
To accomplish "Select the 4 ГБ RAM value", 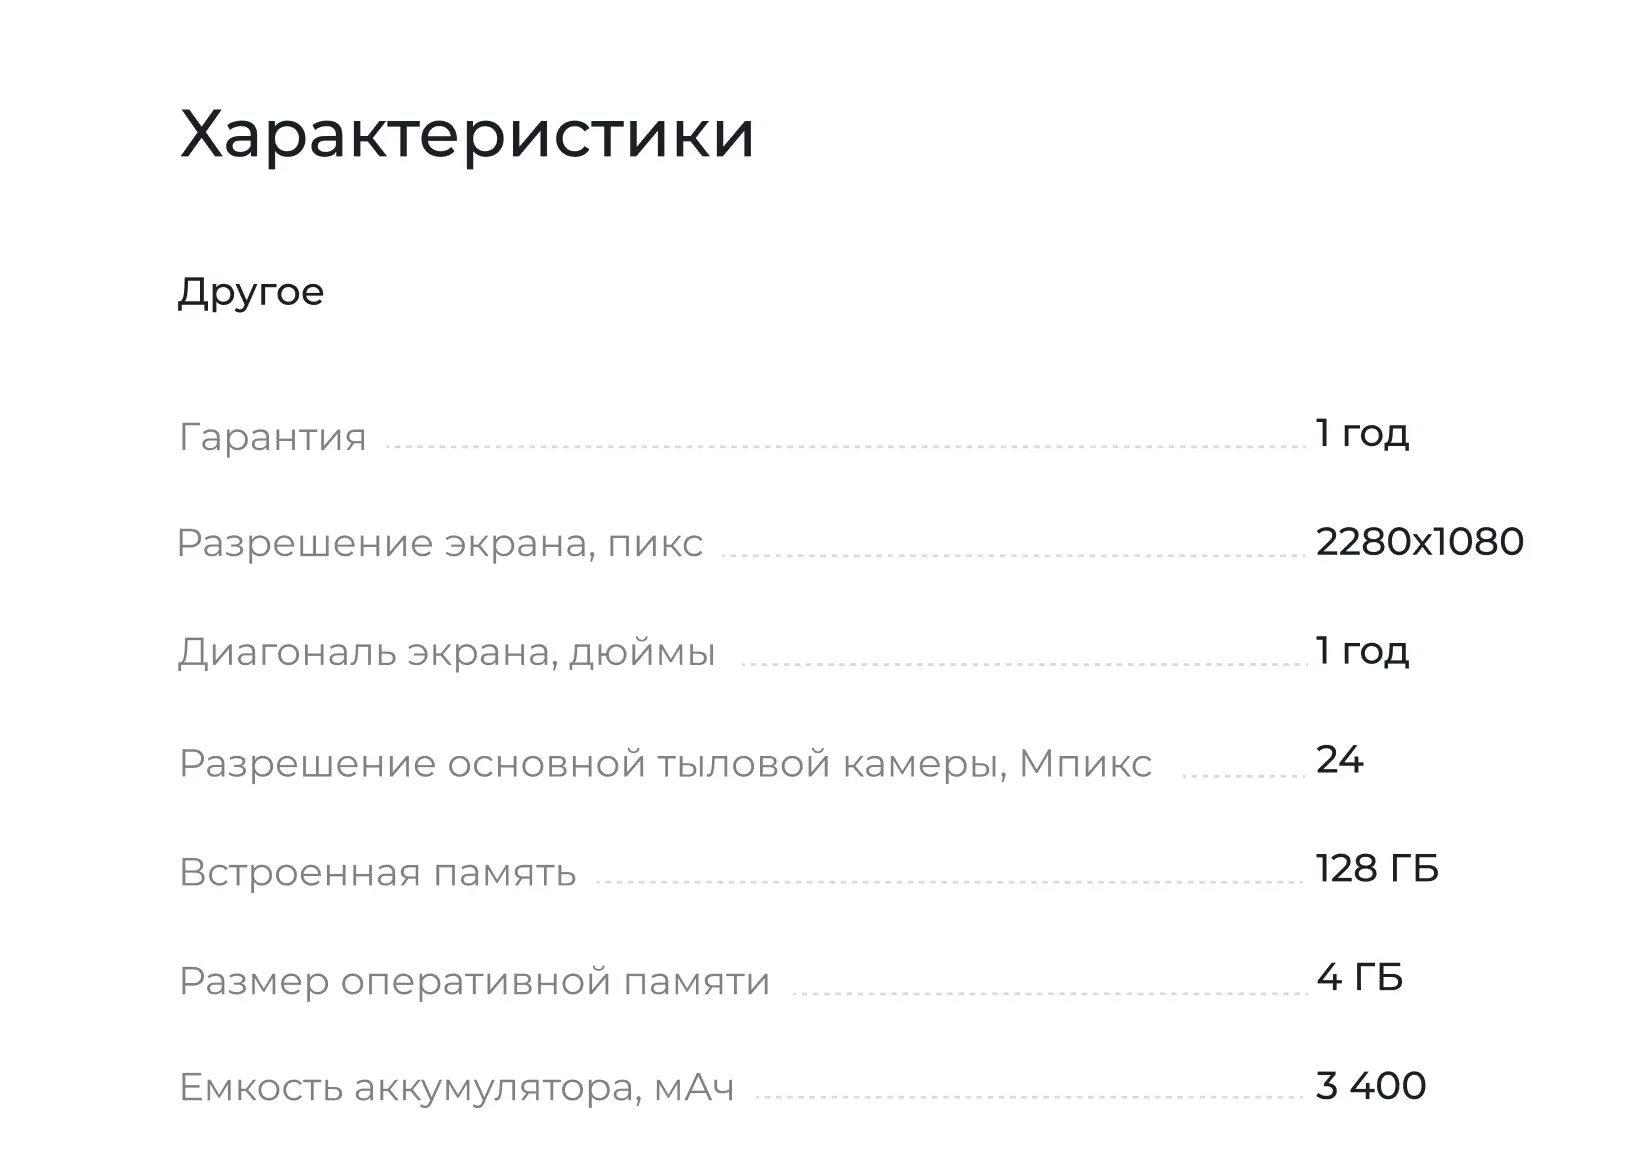I will 1359,977.
